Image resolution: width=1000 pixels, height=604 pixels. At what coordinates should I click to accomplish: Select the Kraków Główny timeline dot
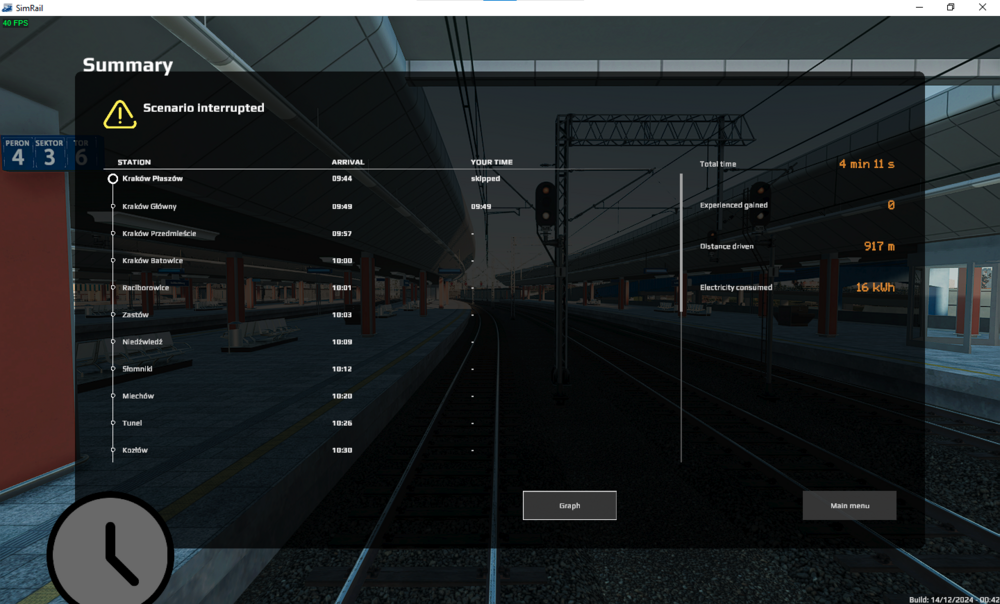pyautogui.click(x=113, y=206)
